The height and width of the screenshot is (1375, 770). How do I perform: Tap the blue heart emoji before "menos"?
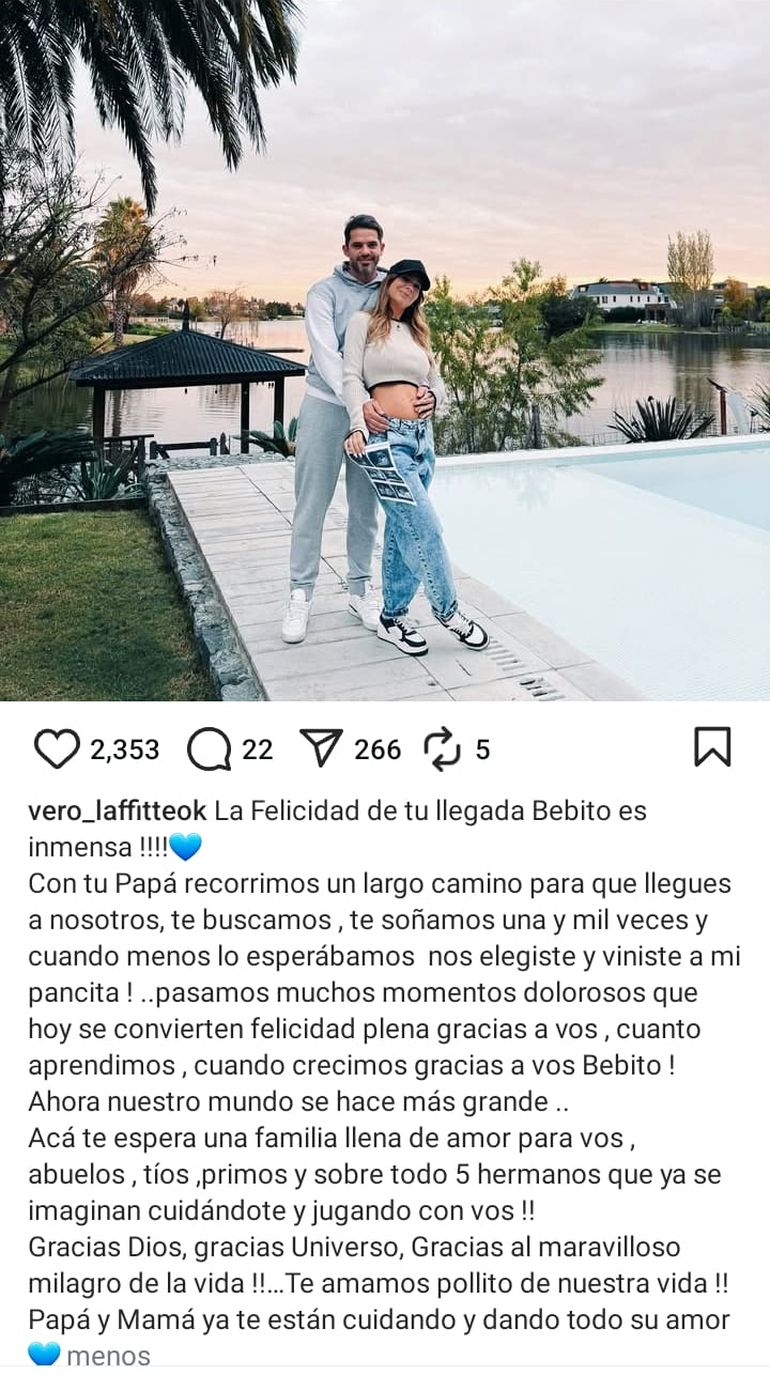click(44, 1355)
